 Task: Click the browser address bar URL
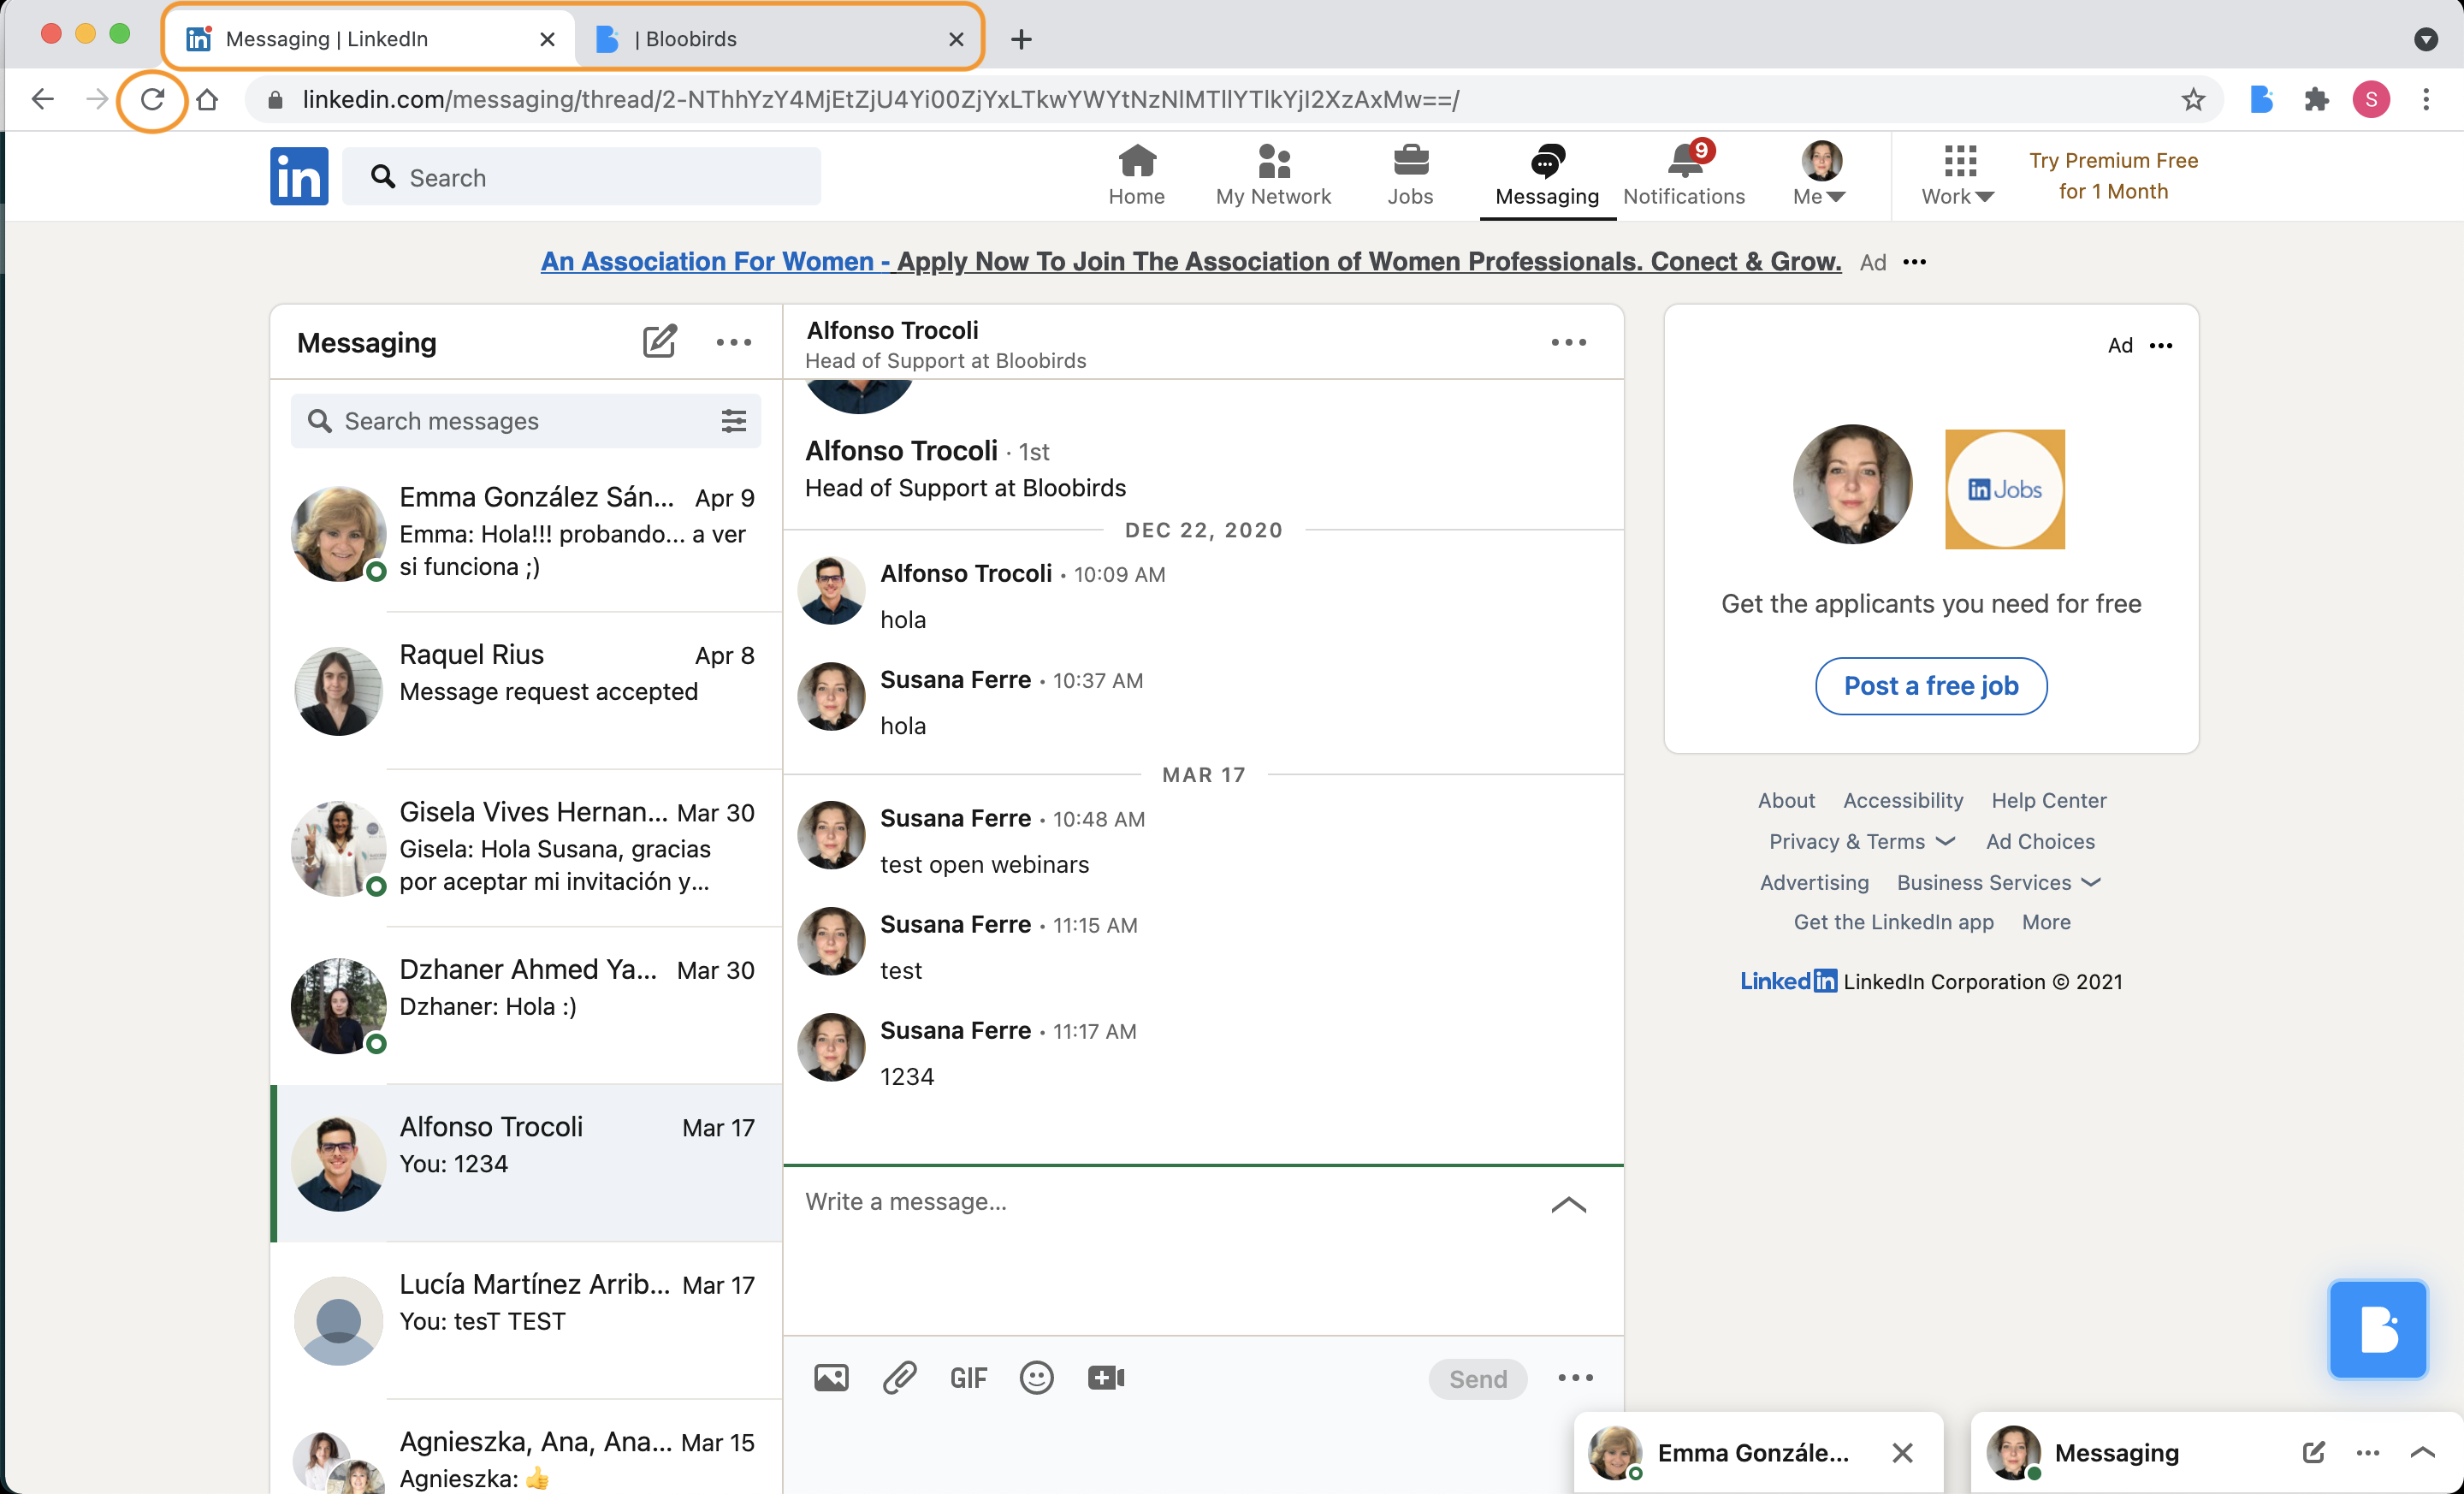(880, 99)
